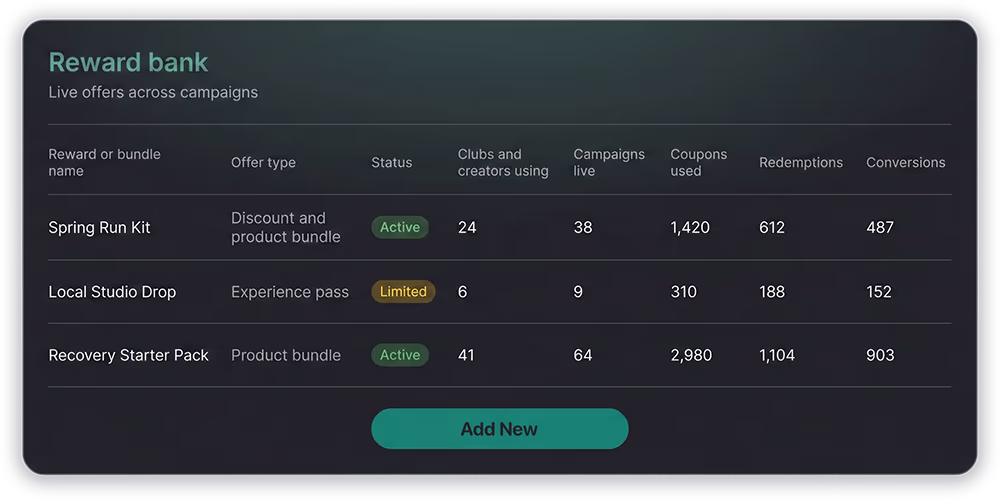Sort by Reward or bundle name column
This screenshot has height=500, width=1000.
tap(104, 162)
